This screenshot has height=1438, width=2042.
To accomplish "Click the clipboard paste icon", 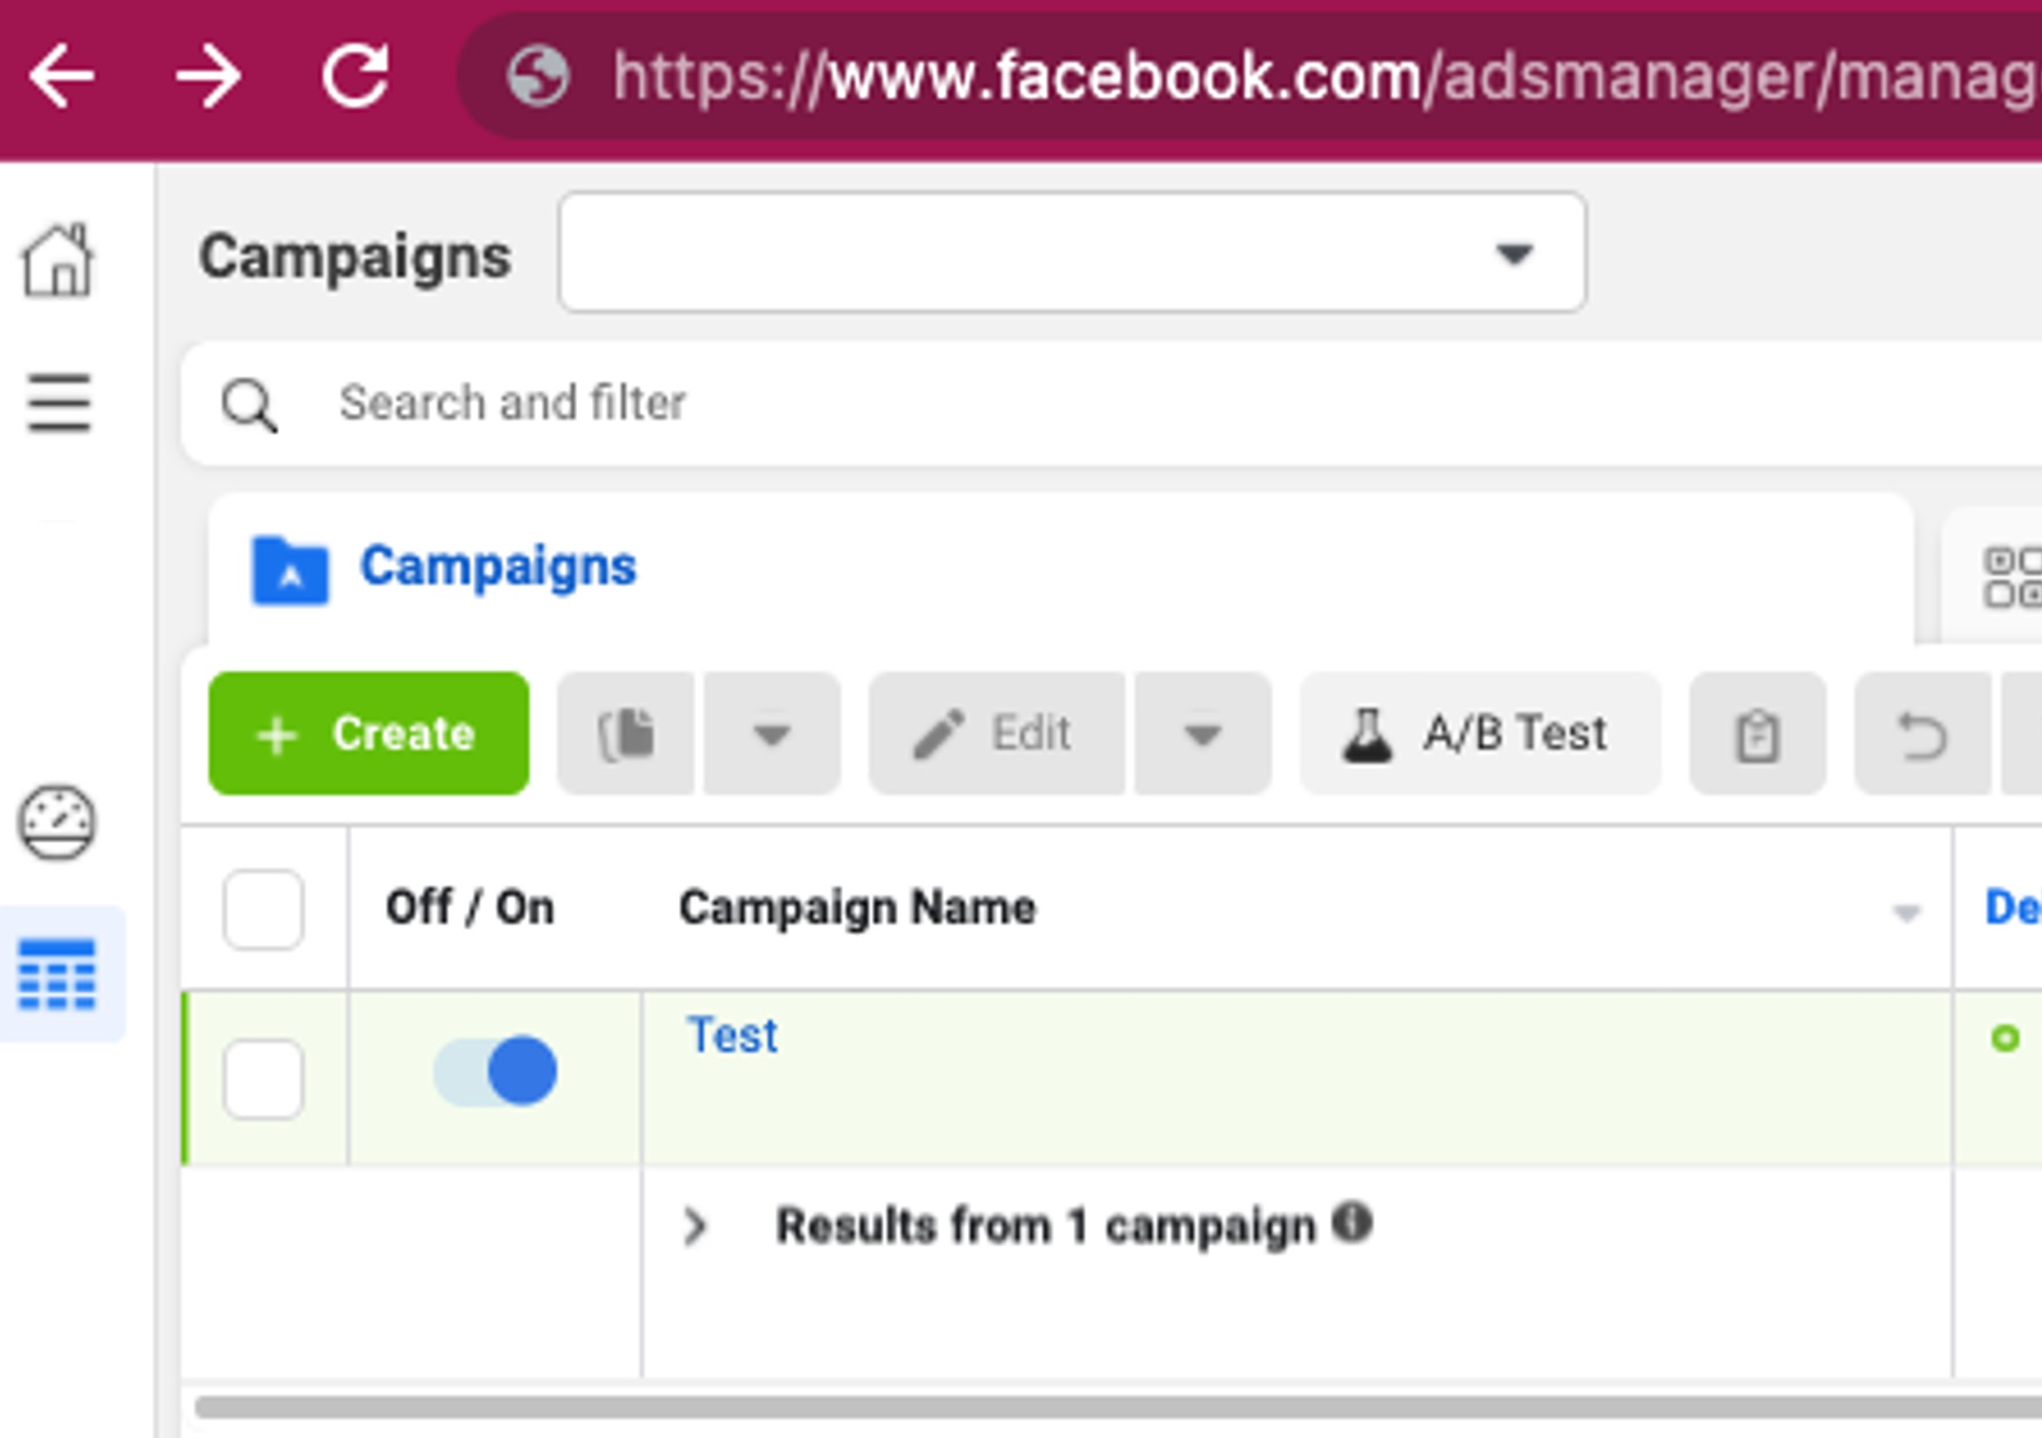I will (1757, 734).
